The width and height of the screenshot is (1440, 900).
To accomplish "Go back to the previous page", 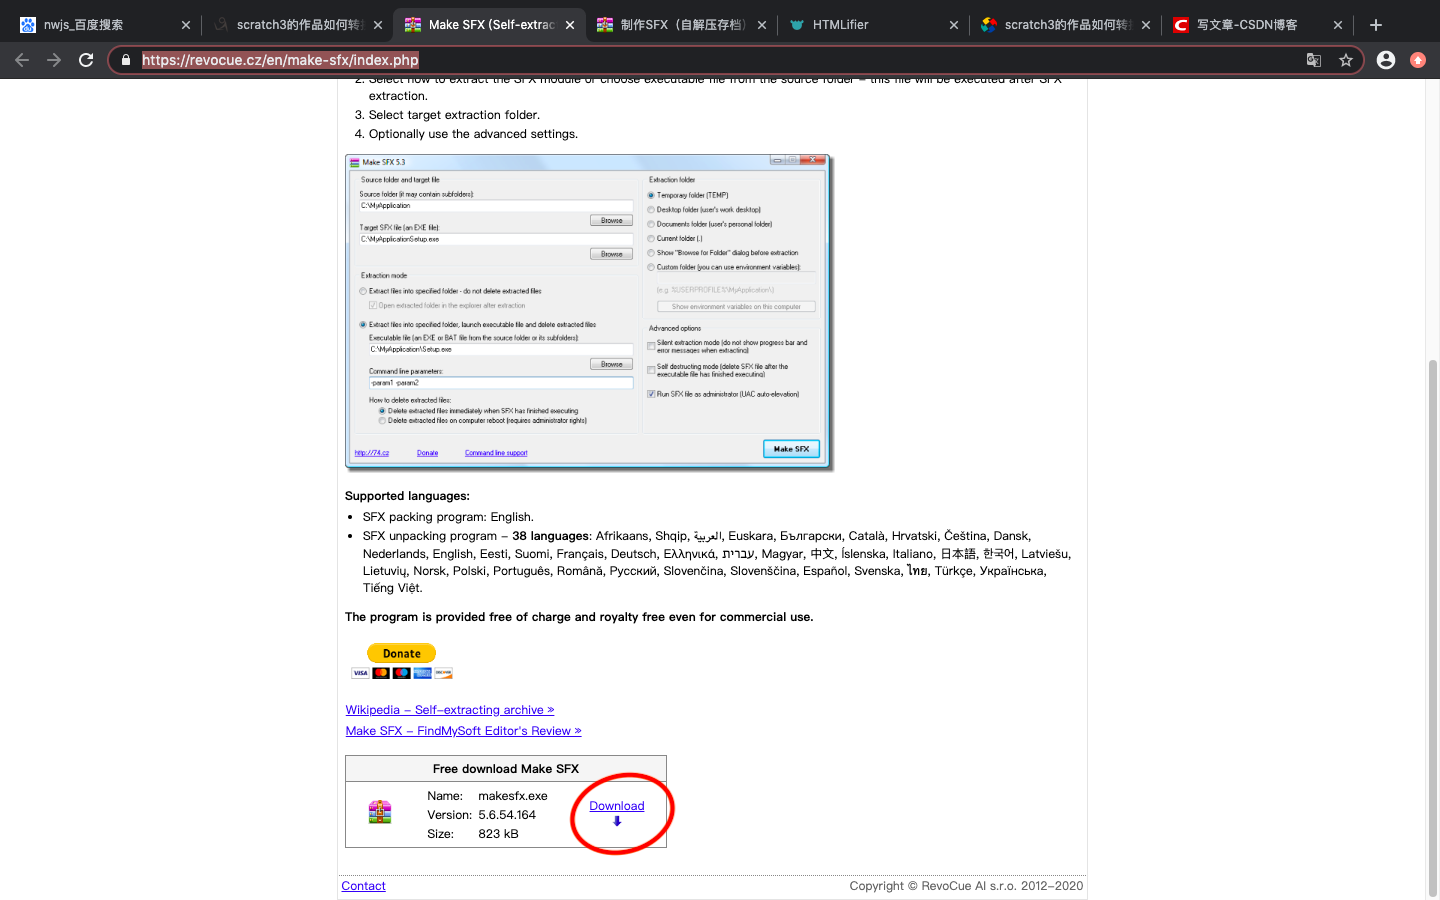I will coord(22,60).
